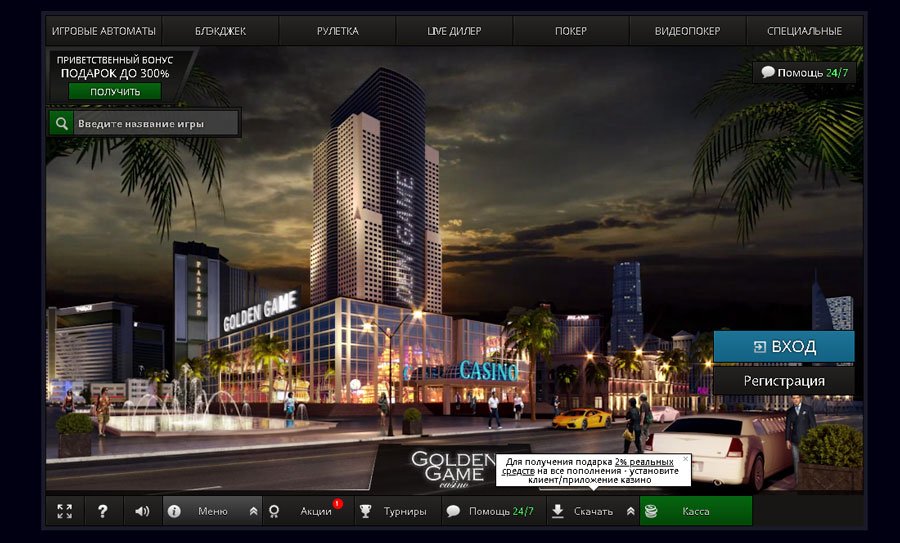Open Турниры trophy button

[x=395, y=511]
